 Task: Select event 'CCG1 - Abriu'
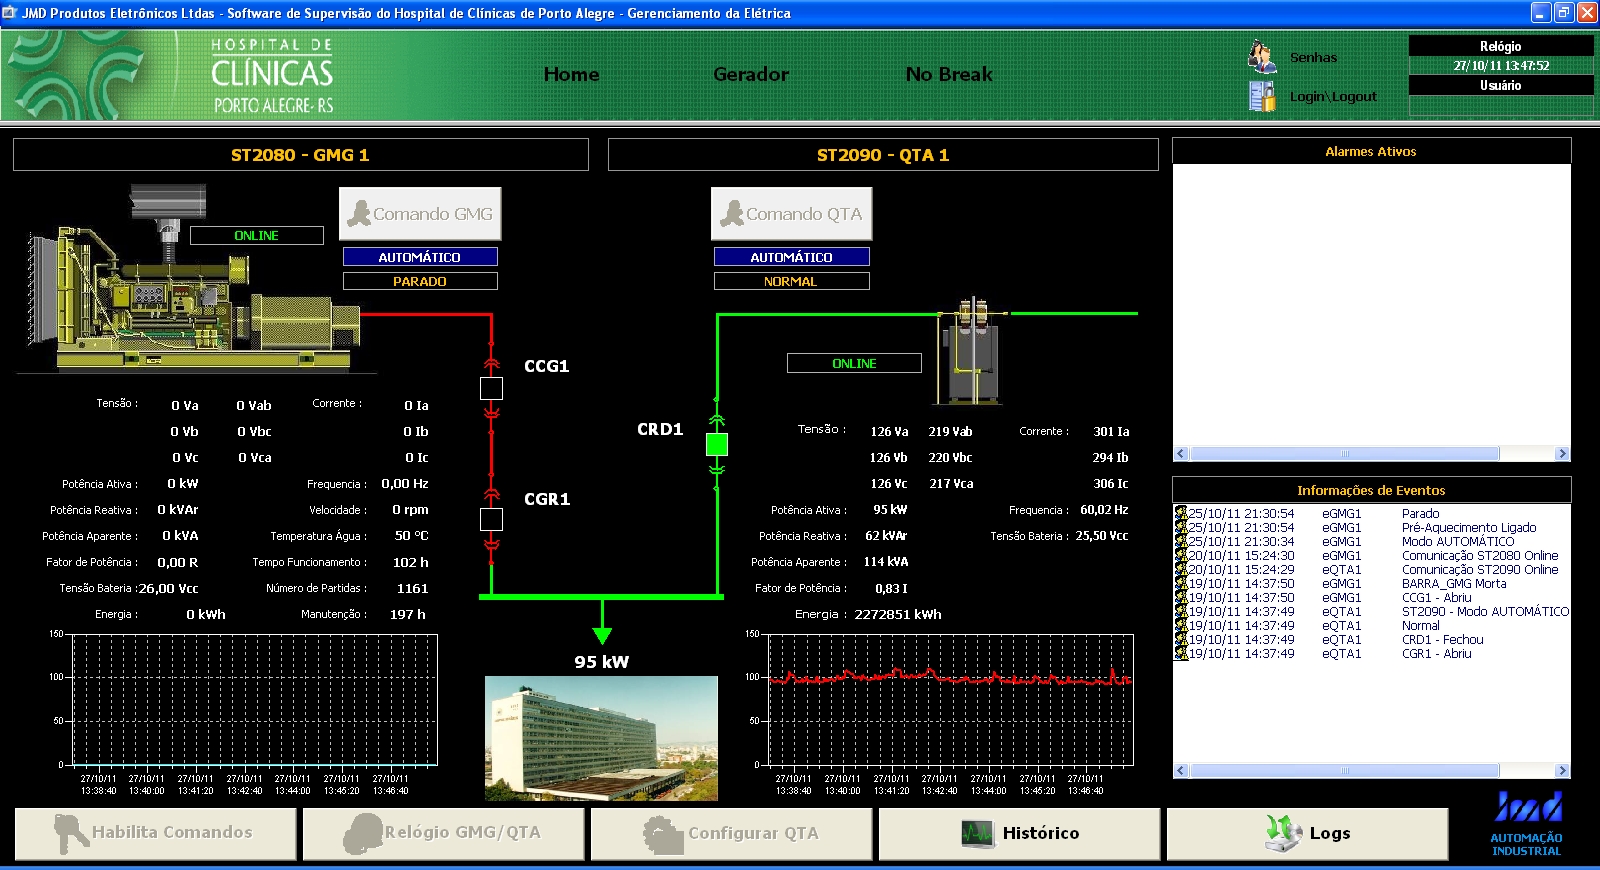point(1371,598)
